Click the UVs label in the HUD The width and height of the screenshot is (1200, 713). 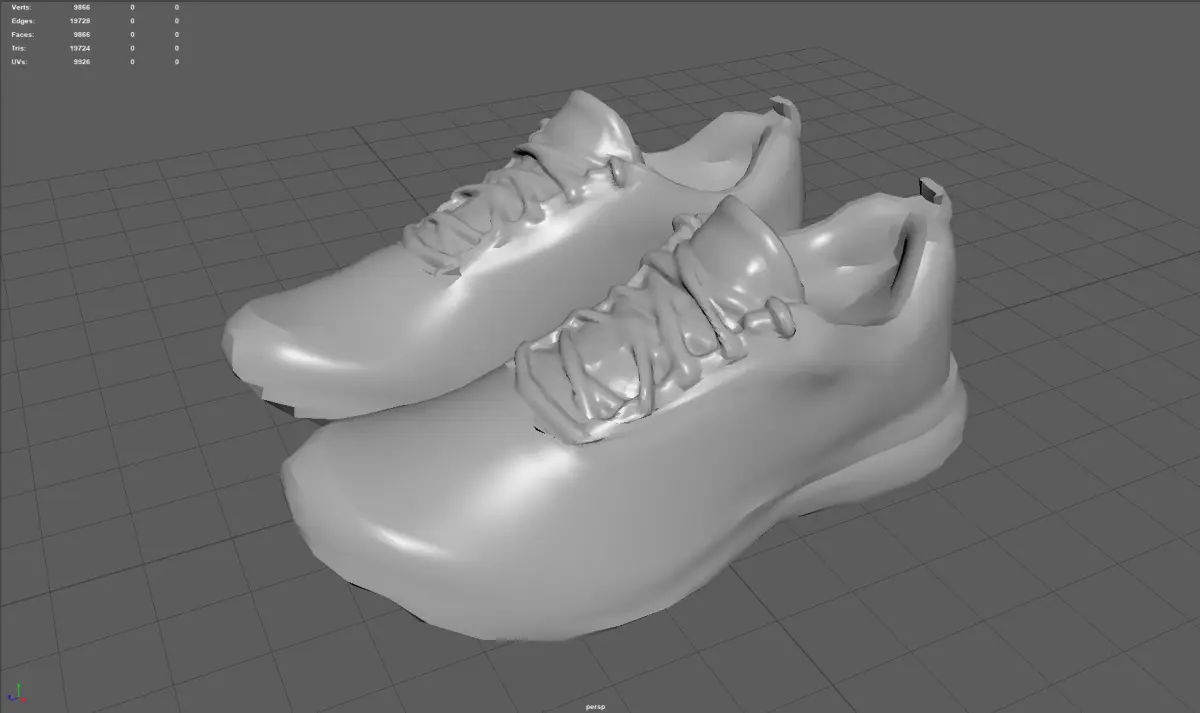pos(19,62)
